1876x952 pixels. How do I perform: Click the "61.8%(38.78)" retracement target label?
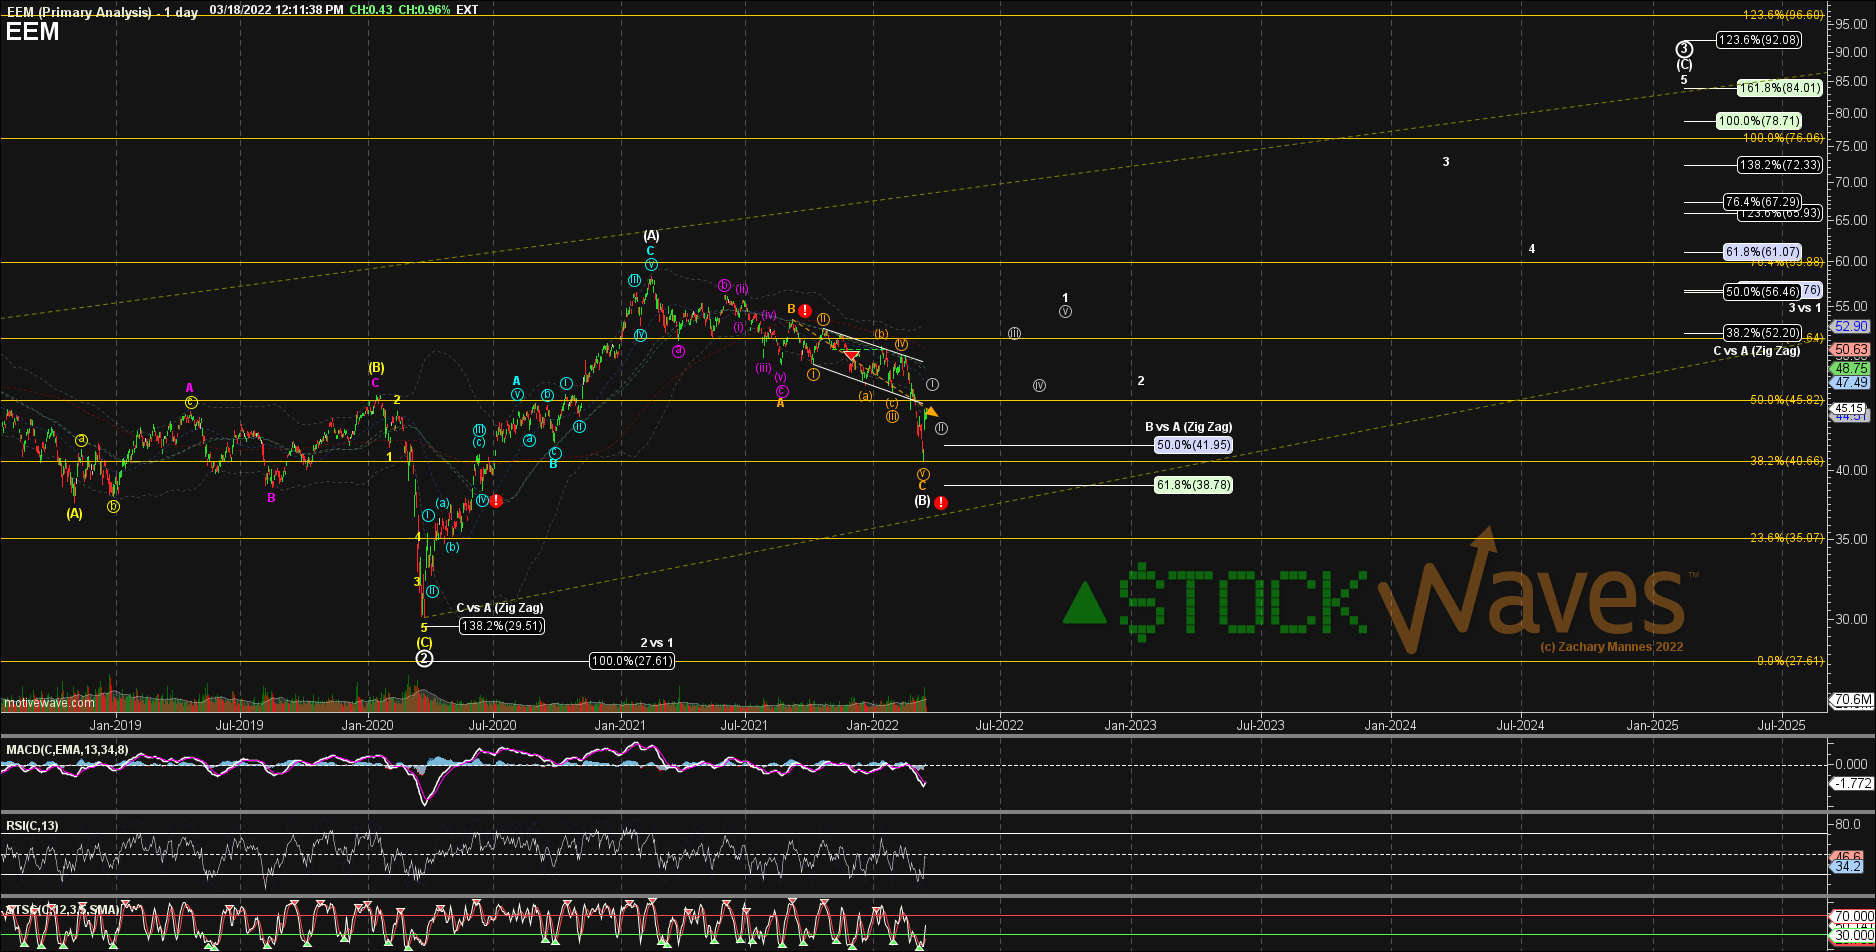point(1193,485)
